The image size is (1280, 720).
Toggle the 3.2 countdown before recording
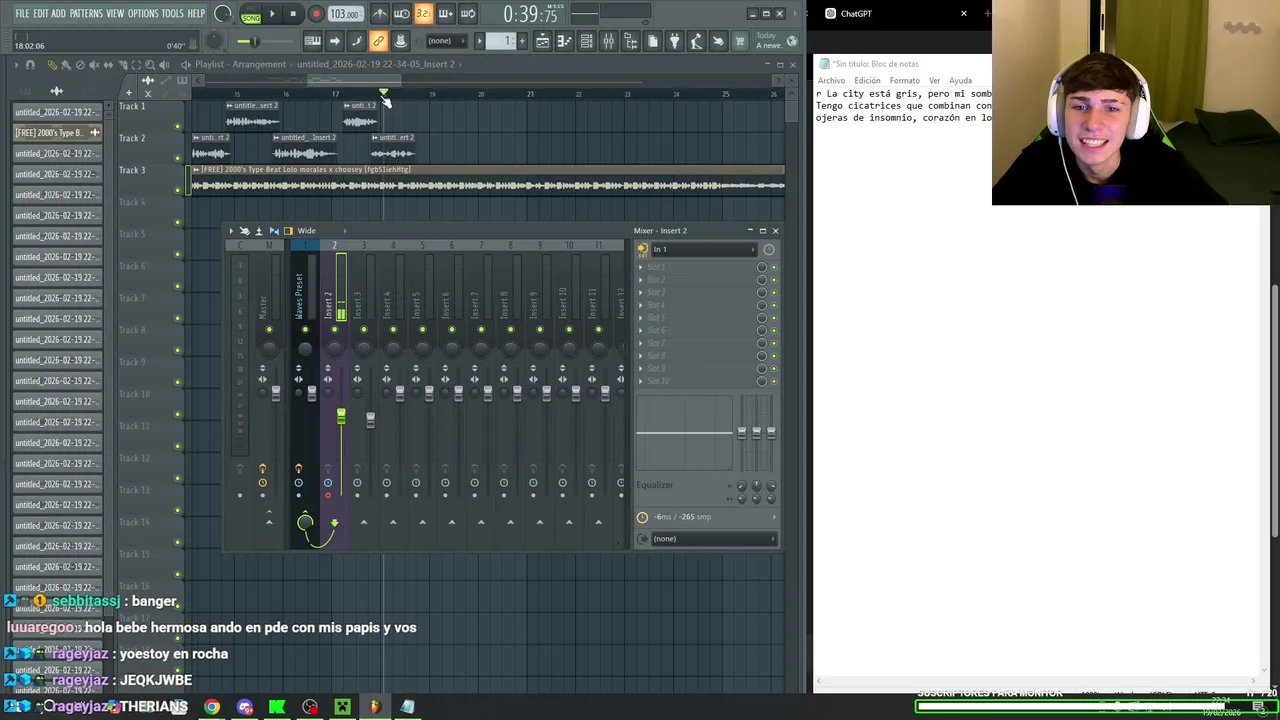coord(423,14)
